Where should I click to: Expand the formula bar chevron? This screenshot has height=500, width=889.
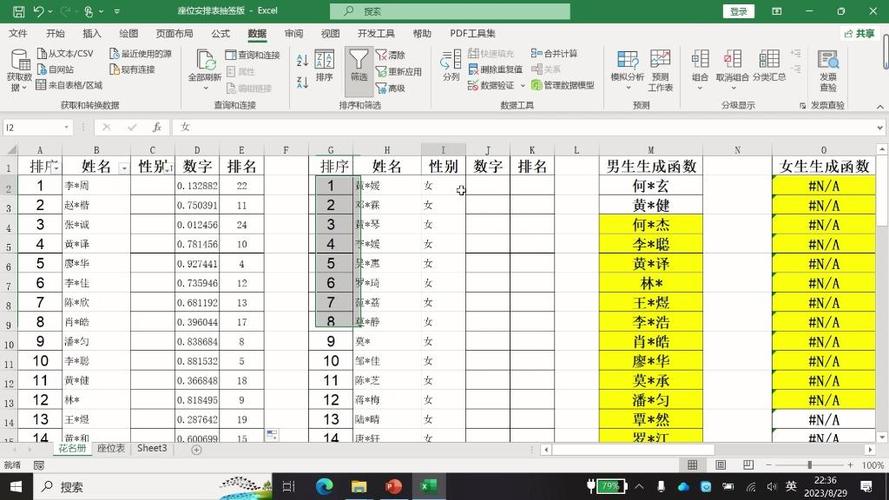880,128
